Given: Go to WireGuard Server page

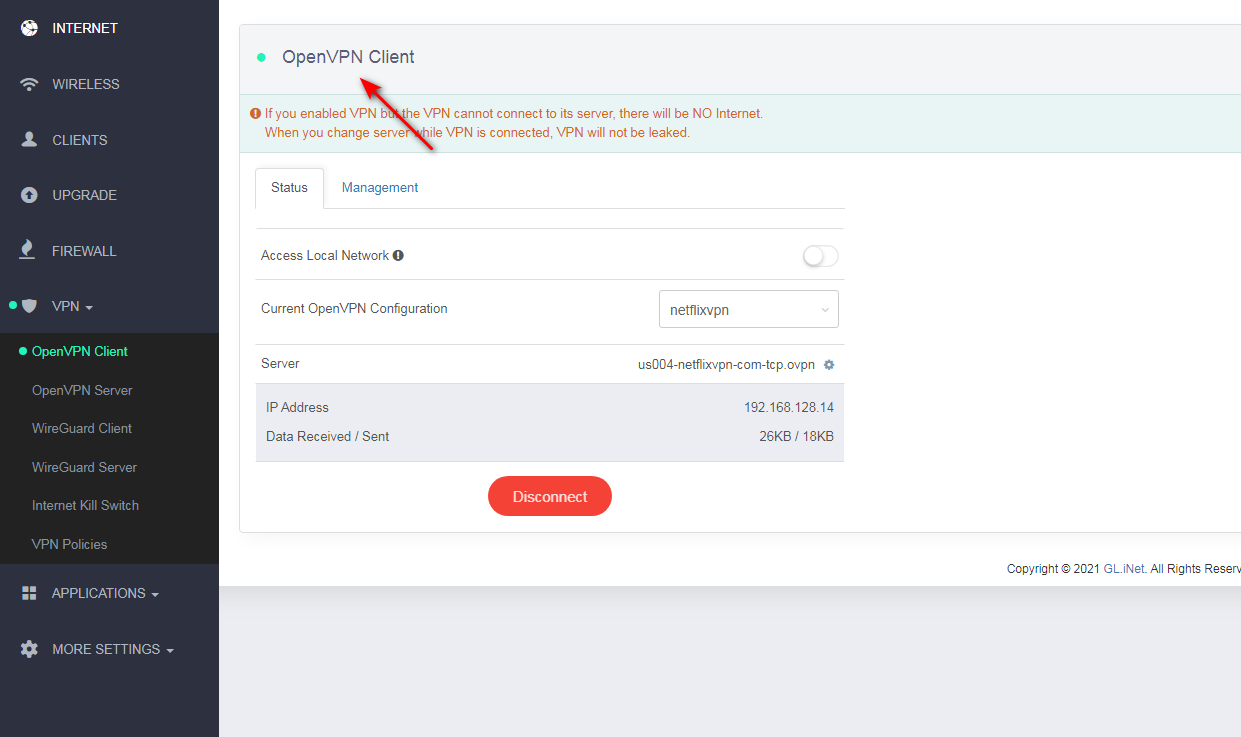Looking at the screenshot, I should 84,467.
